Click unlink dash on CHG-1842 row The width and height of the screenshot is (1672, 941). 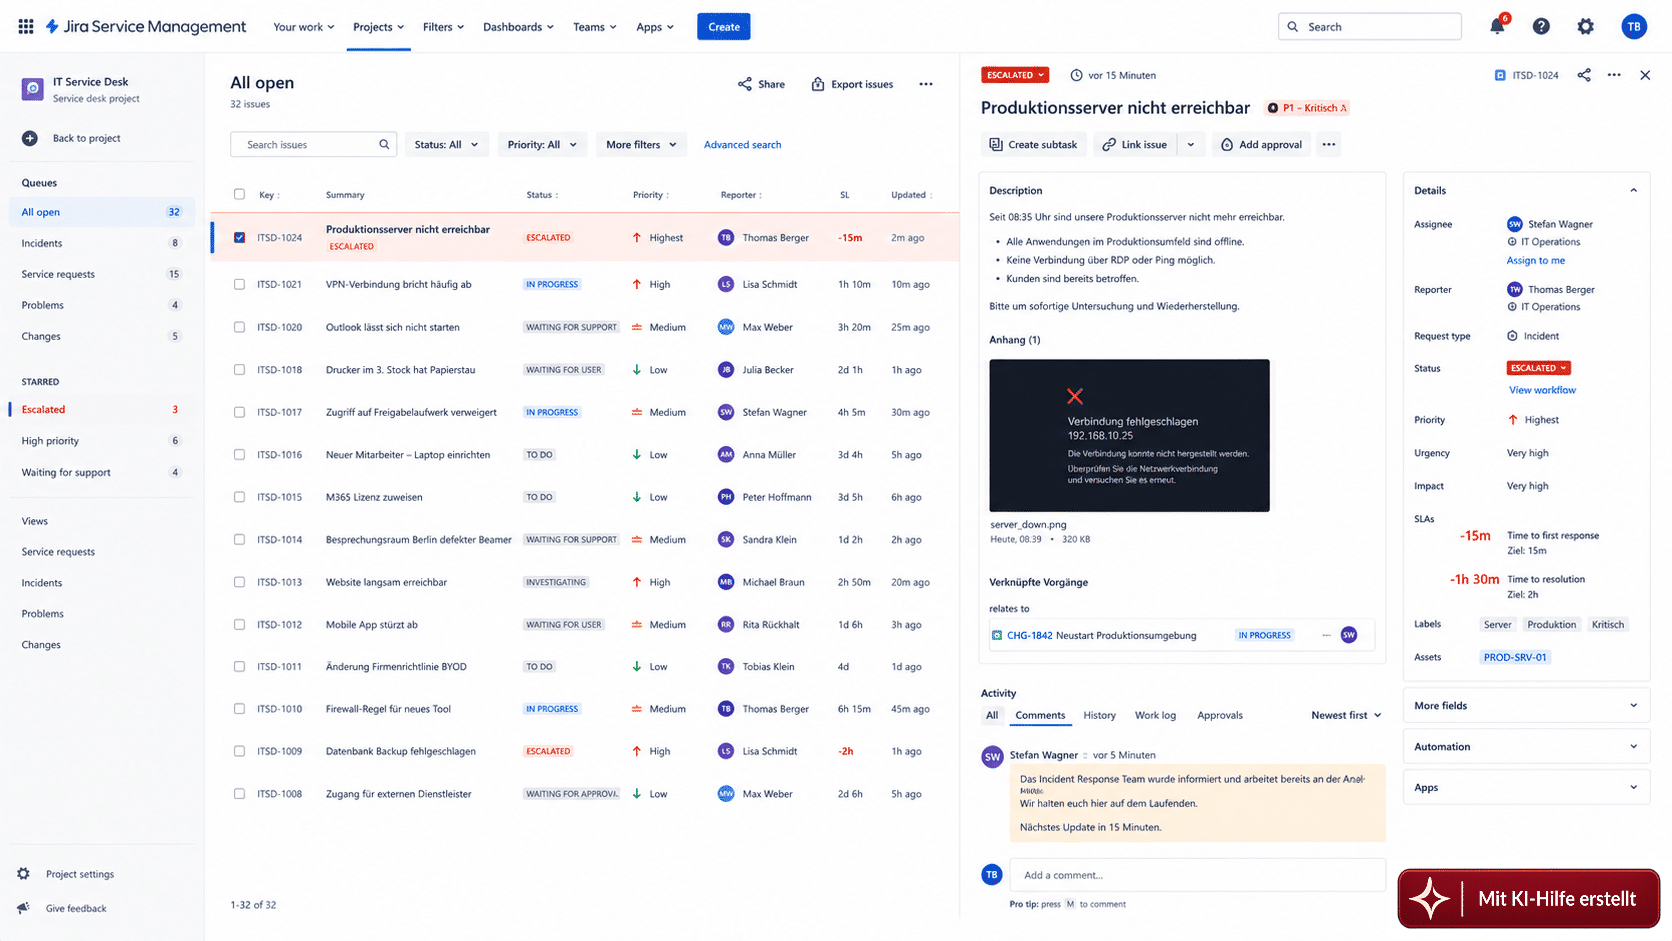(x=1326, y=635)
